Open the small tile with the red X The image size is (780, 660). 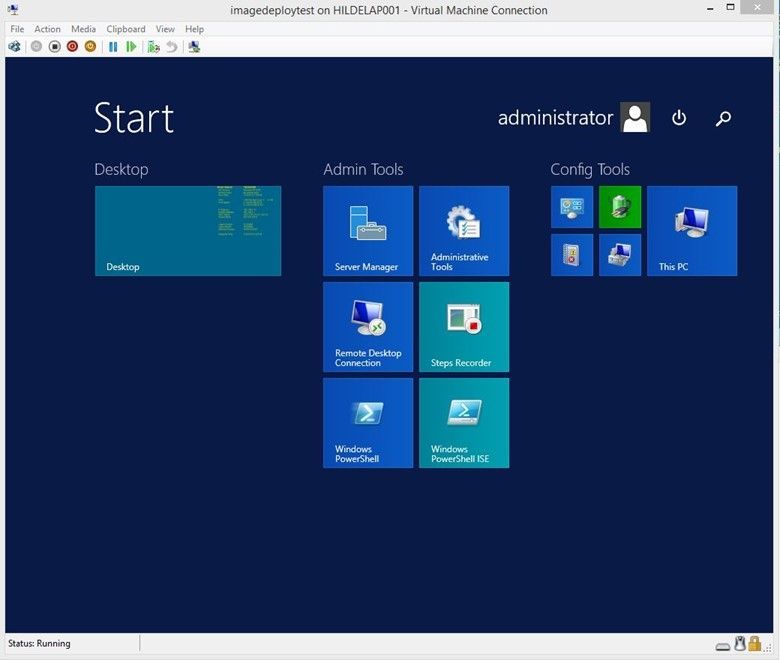tap(572, 255)
